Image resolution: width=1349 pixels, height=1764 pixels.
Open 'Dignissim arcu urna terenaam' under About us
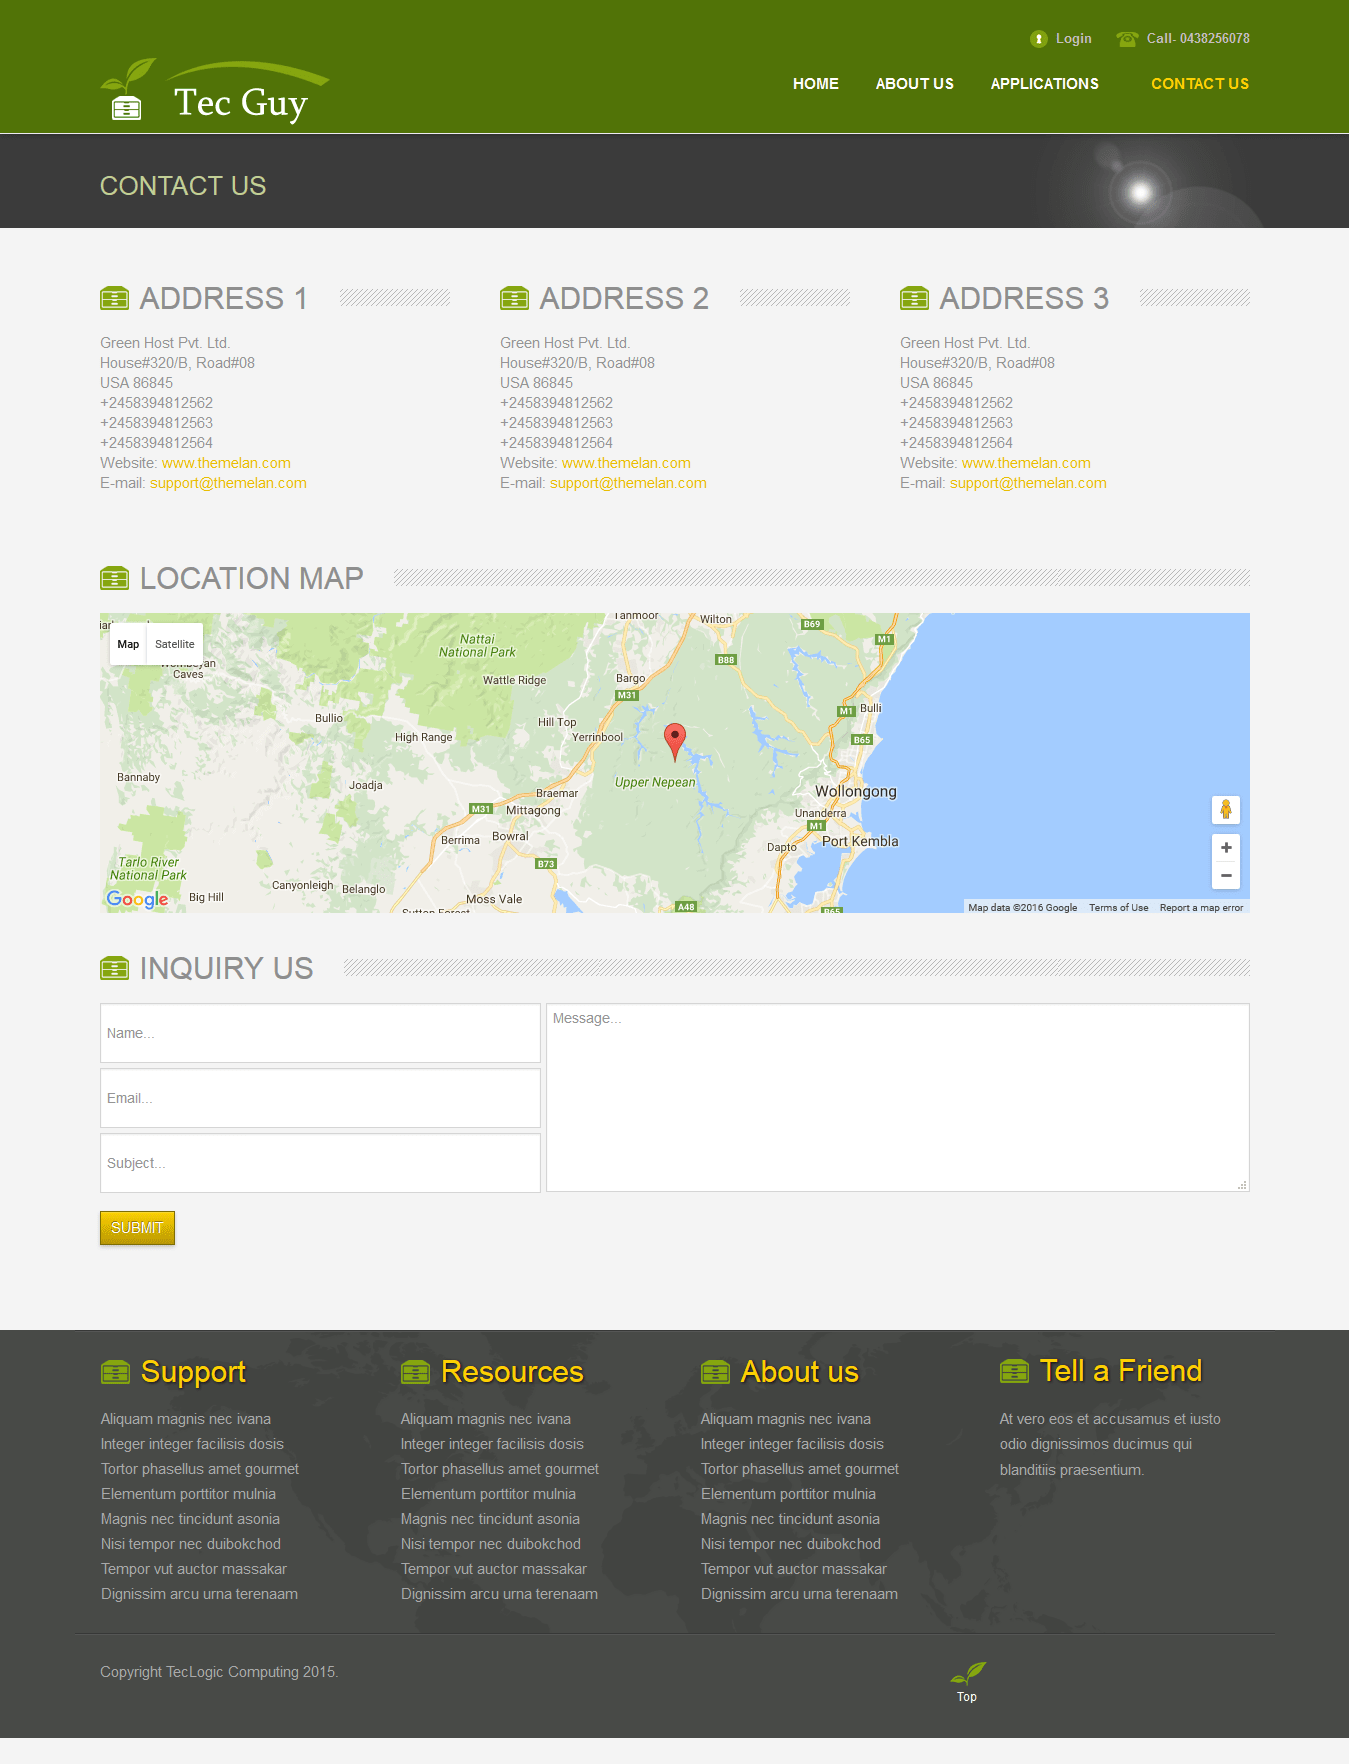click(799, 1594)
